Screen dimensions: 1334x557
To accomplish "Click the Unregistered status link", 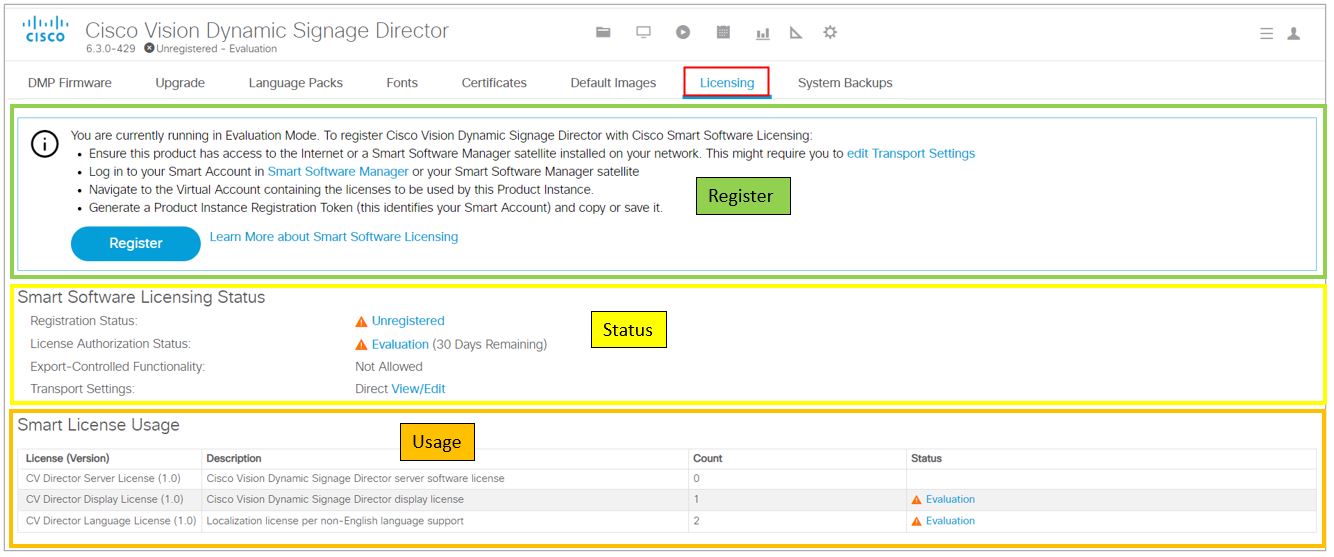I will [408, 321].
